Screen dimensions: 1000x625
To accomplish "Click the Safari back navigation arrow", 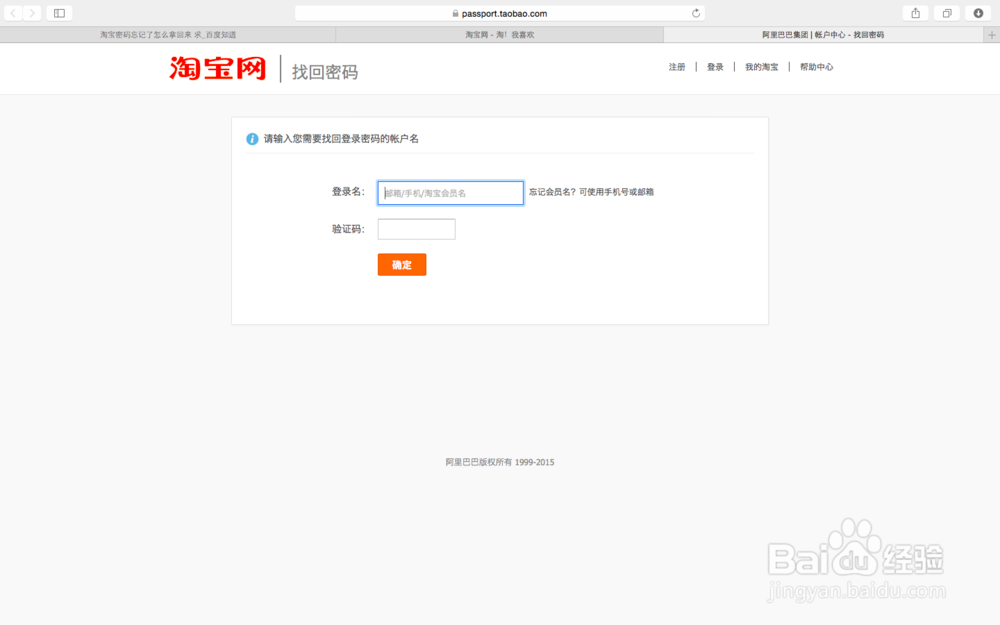I will 11,13.
